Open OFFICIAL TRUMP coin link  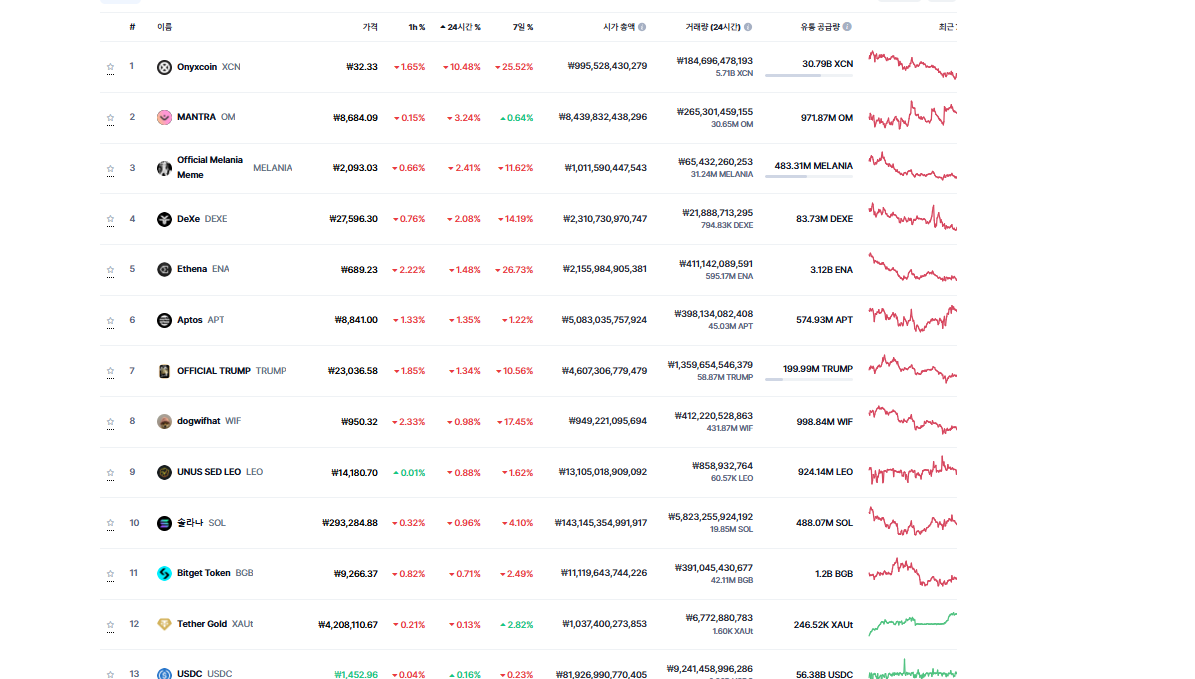(x=232, y=371)
